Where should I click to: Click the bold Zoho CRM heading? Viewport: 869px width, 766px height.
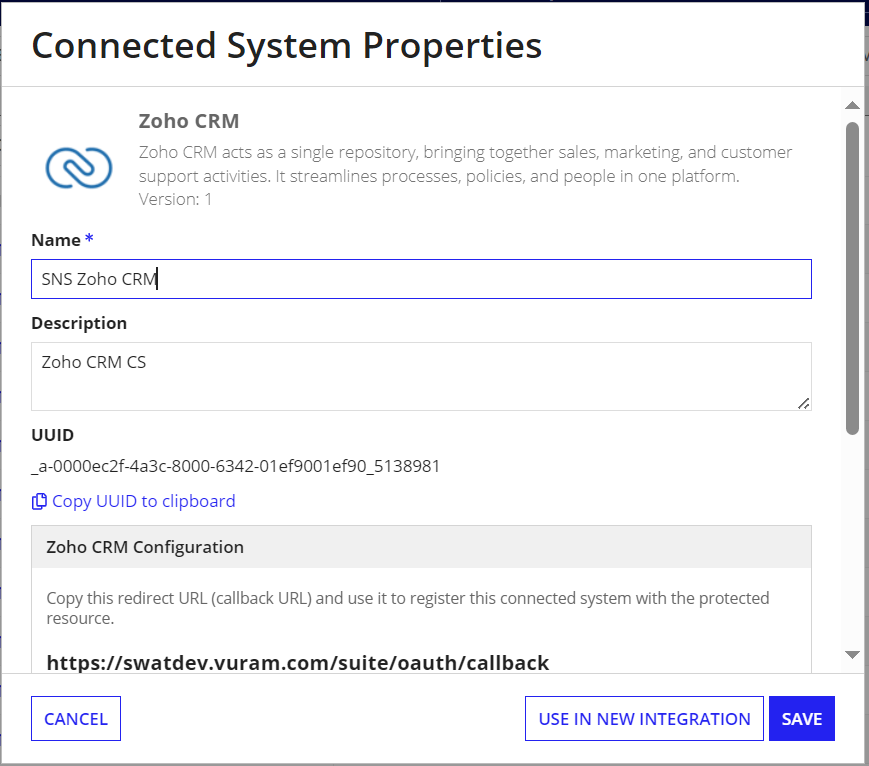(189, 121)
